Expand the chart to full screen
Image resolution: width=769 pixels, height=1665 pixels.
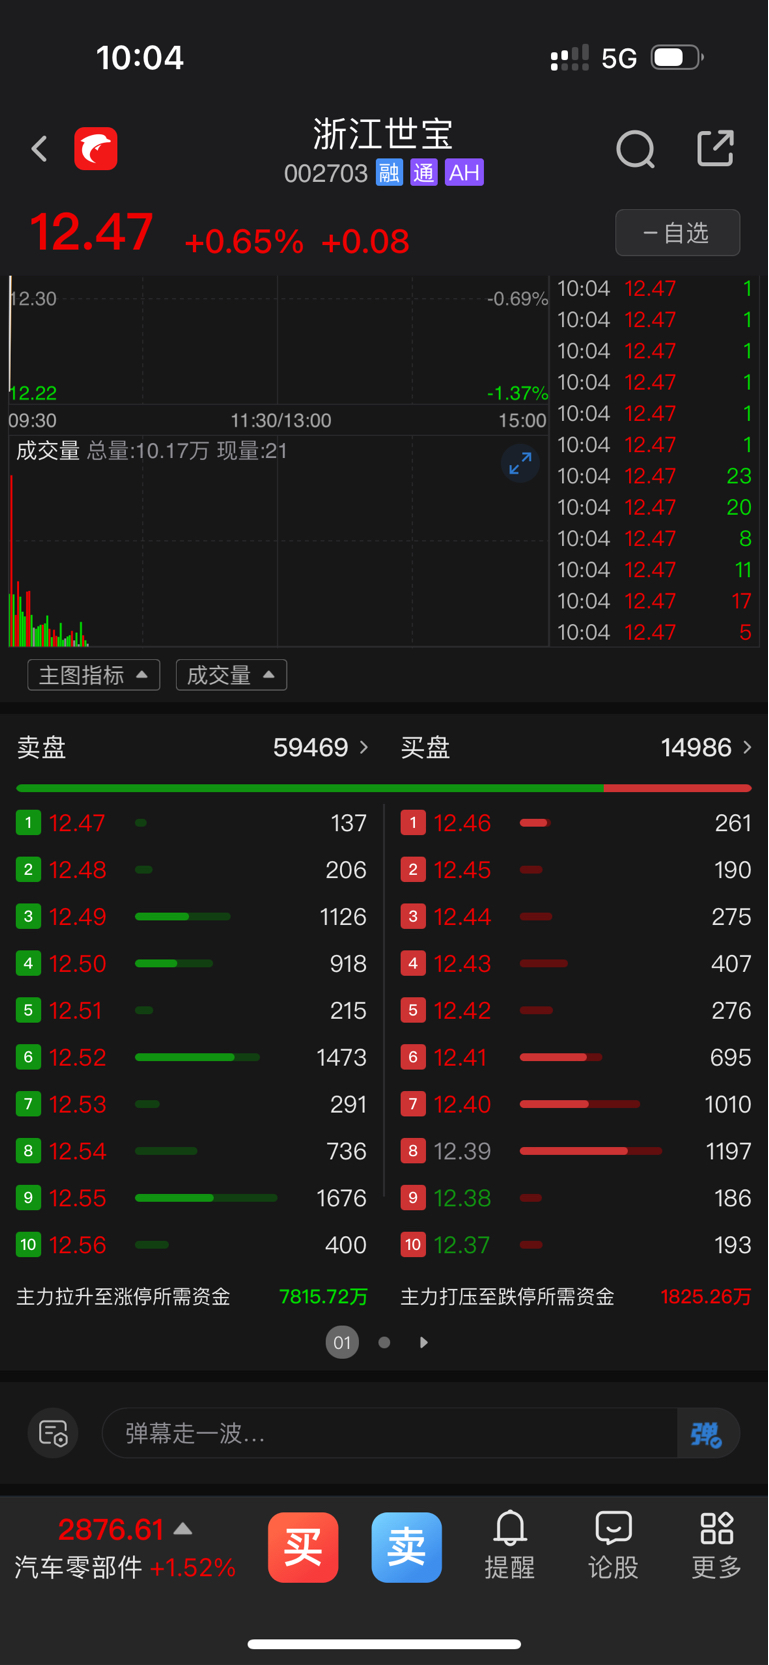coord(520,463)
